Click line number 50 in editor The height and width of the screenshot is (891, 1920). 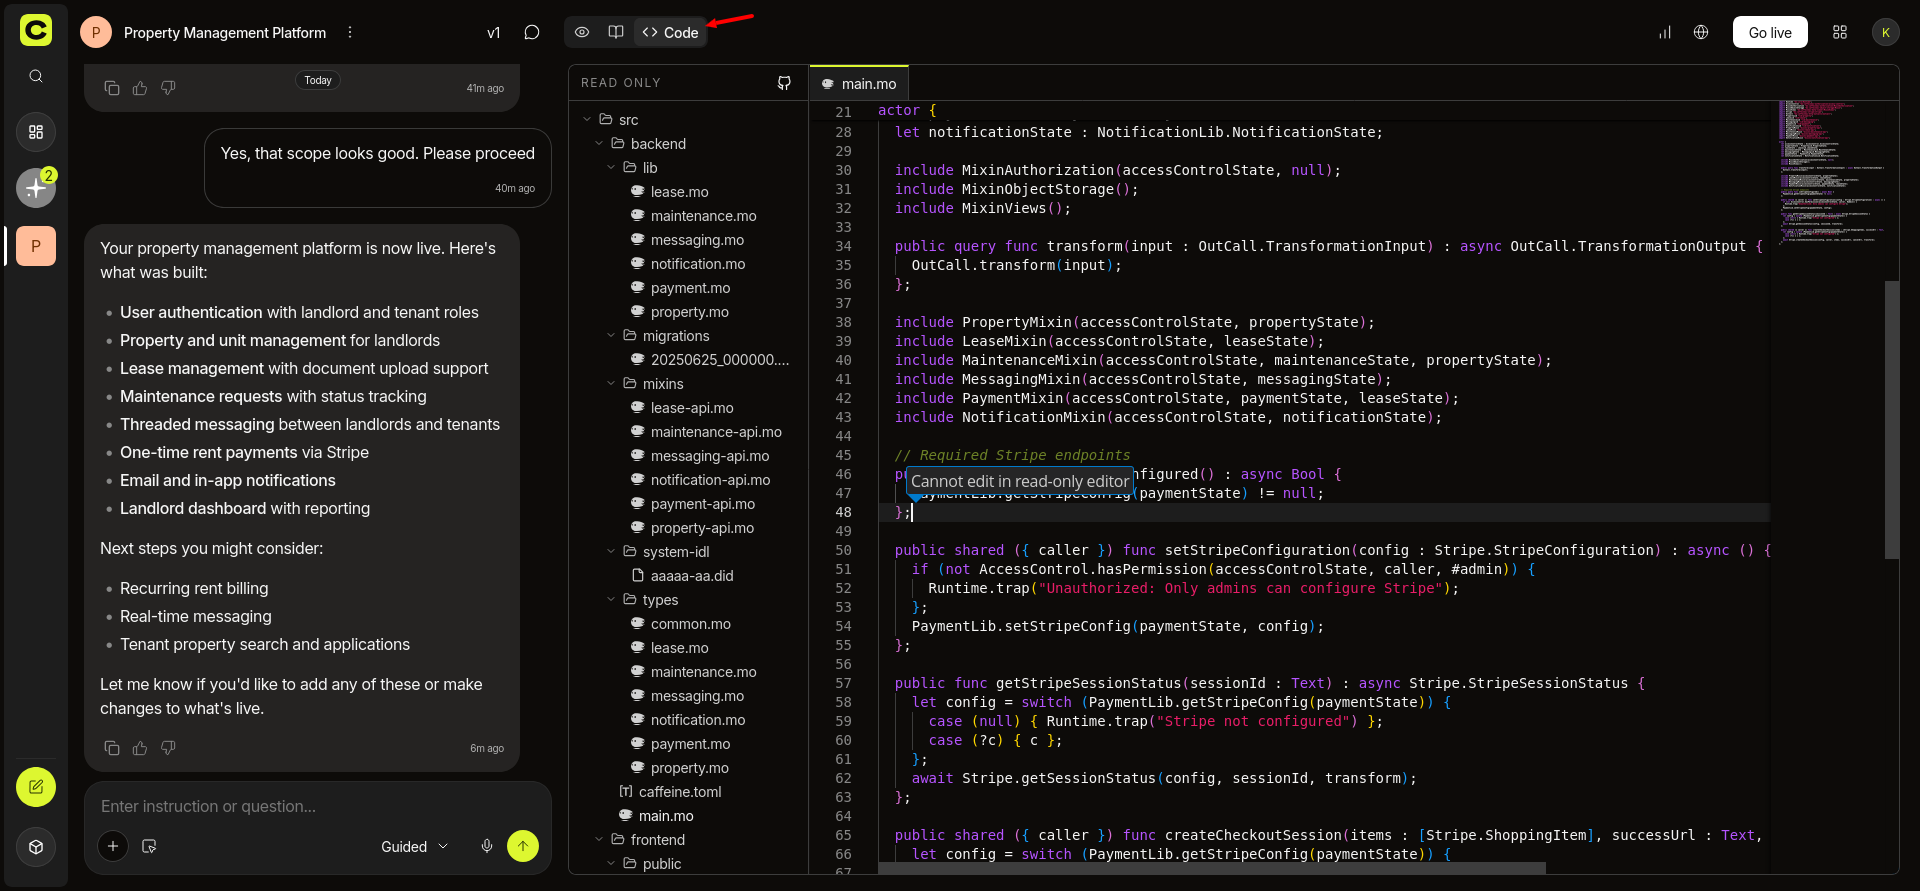[x=843, y=550]
